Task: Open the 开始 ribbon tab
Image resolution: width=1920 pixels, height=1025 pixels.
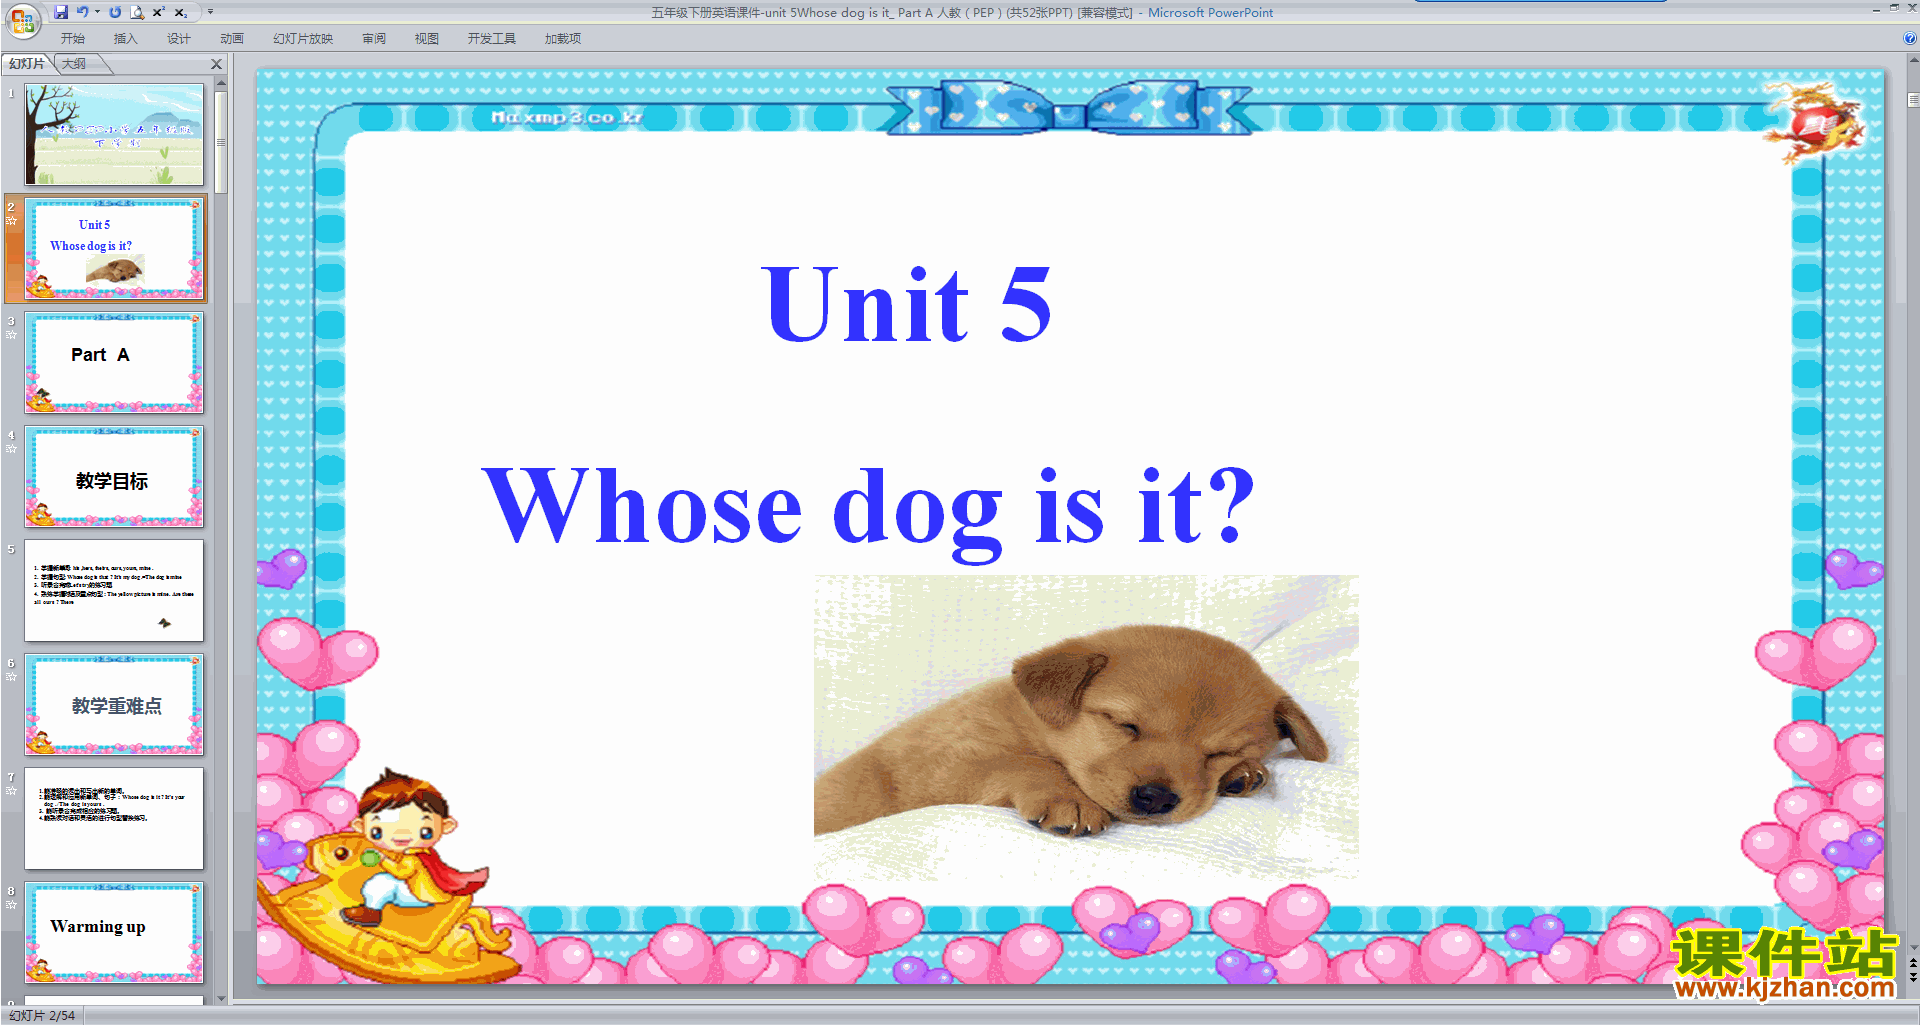Action: click(x=73, y=39)
